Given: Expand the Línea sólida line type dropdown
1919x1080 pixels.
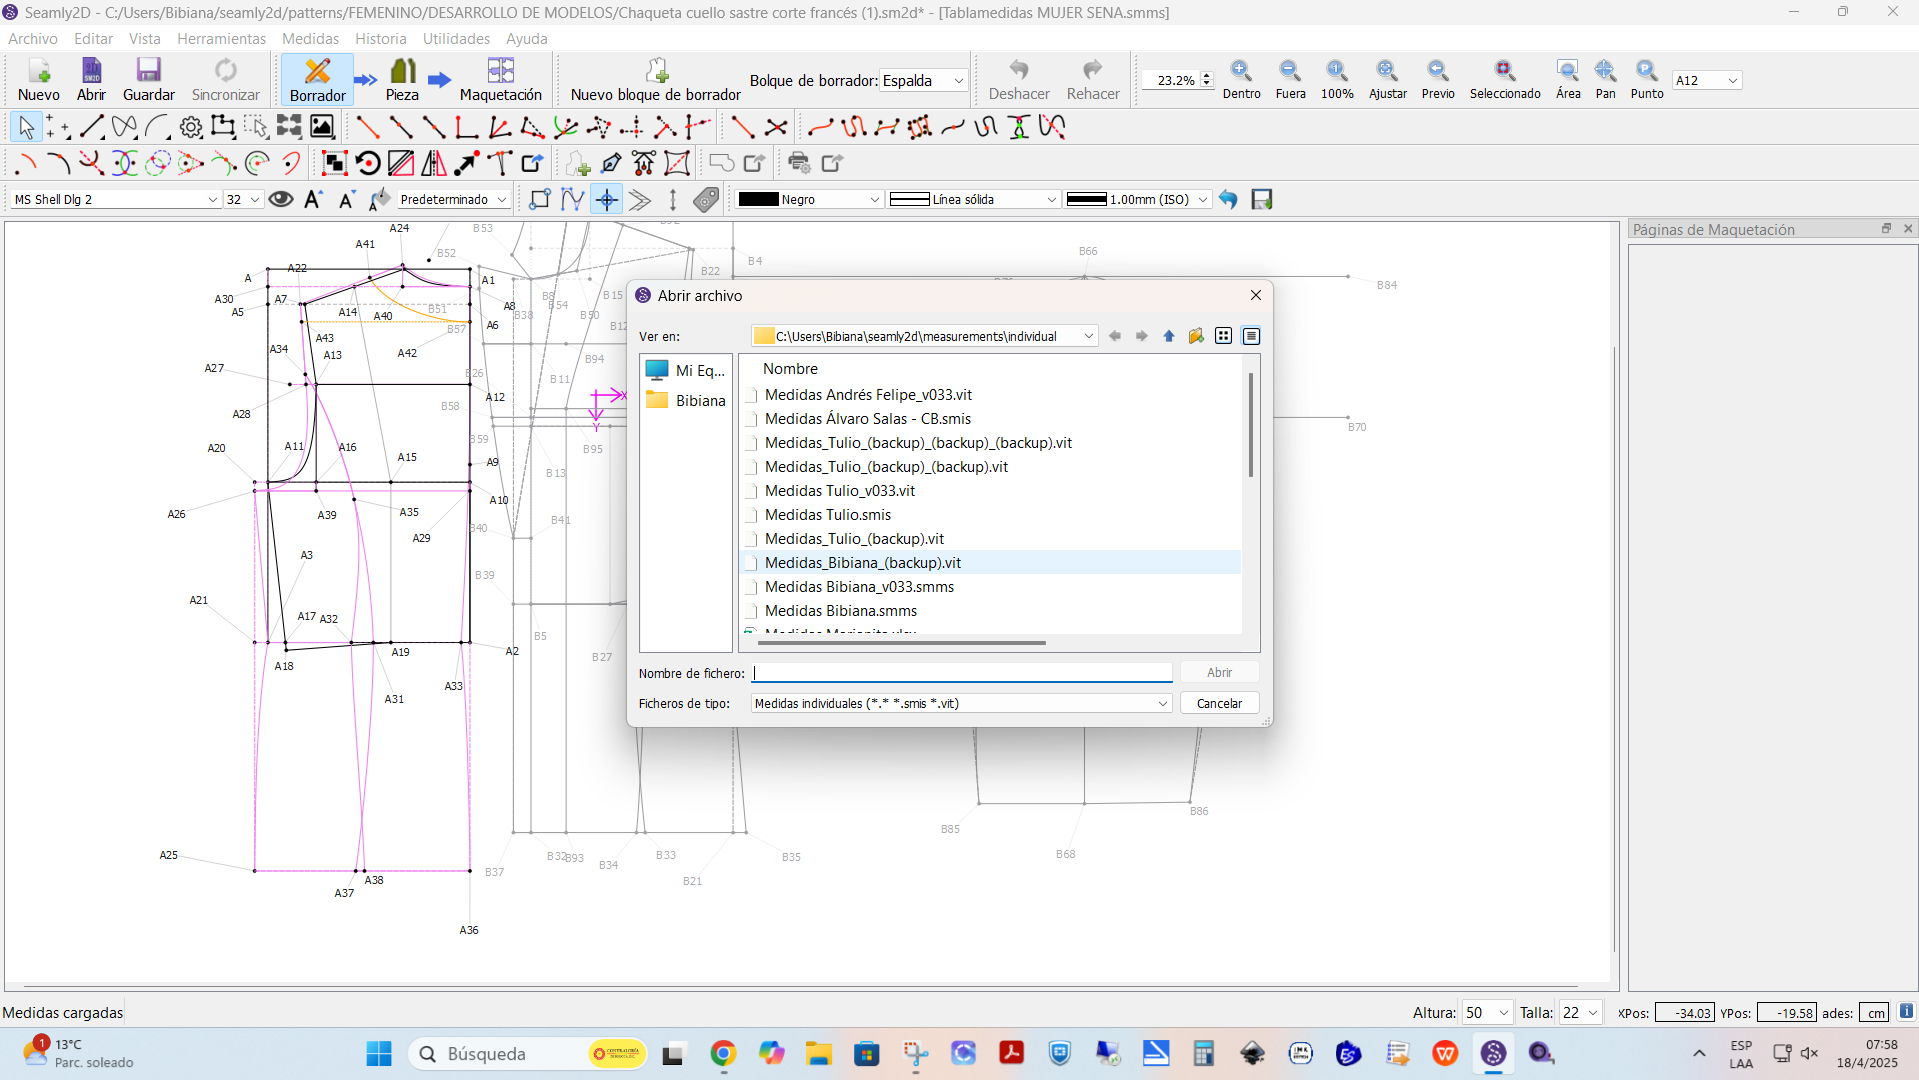Looking at the screenshot, I should coord(973,199).
